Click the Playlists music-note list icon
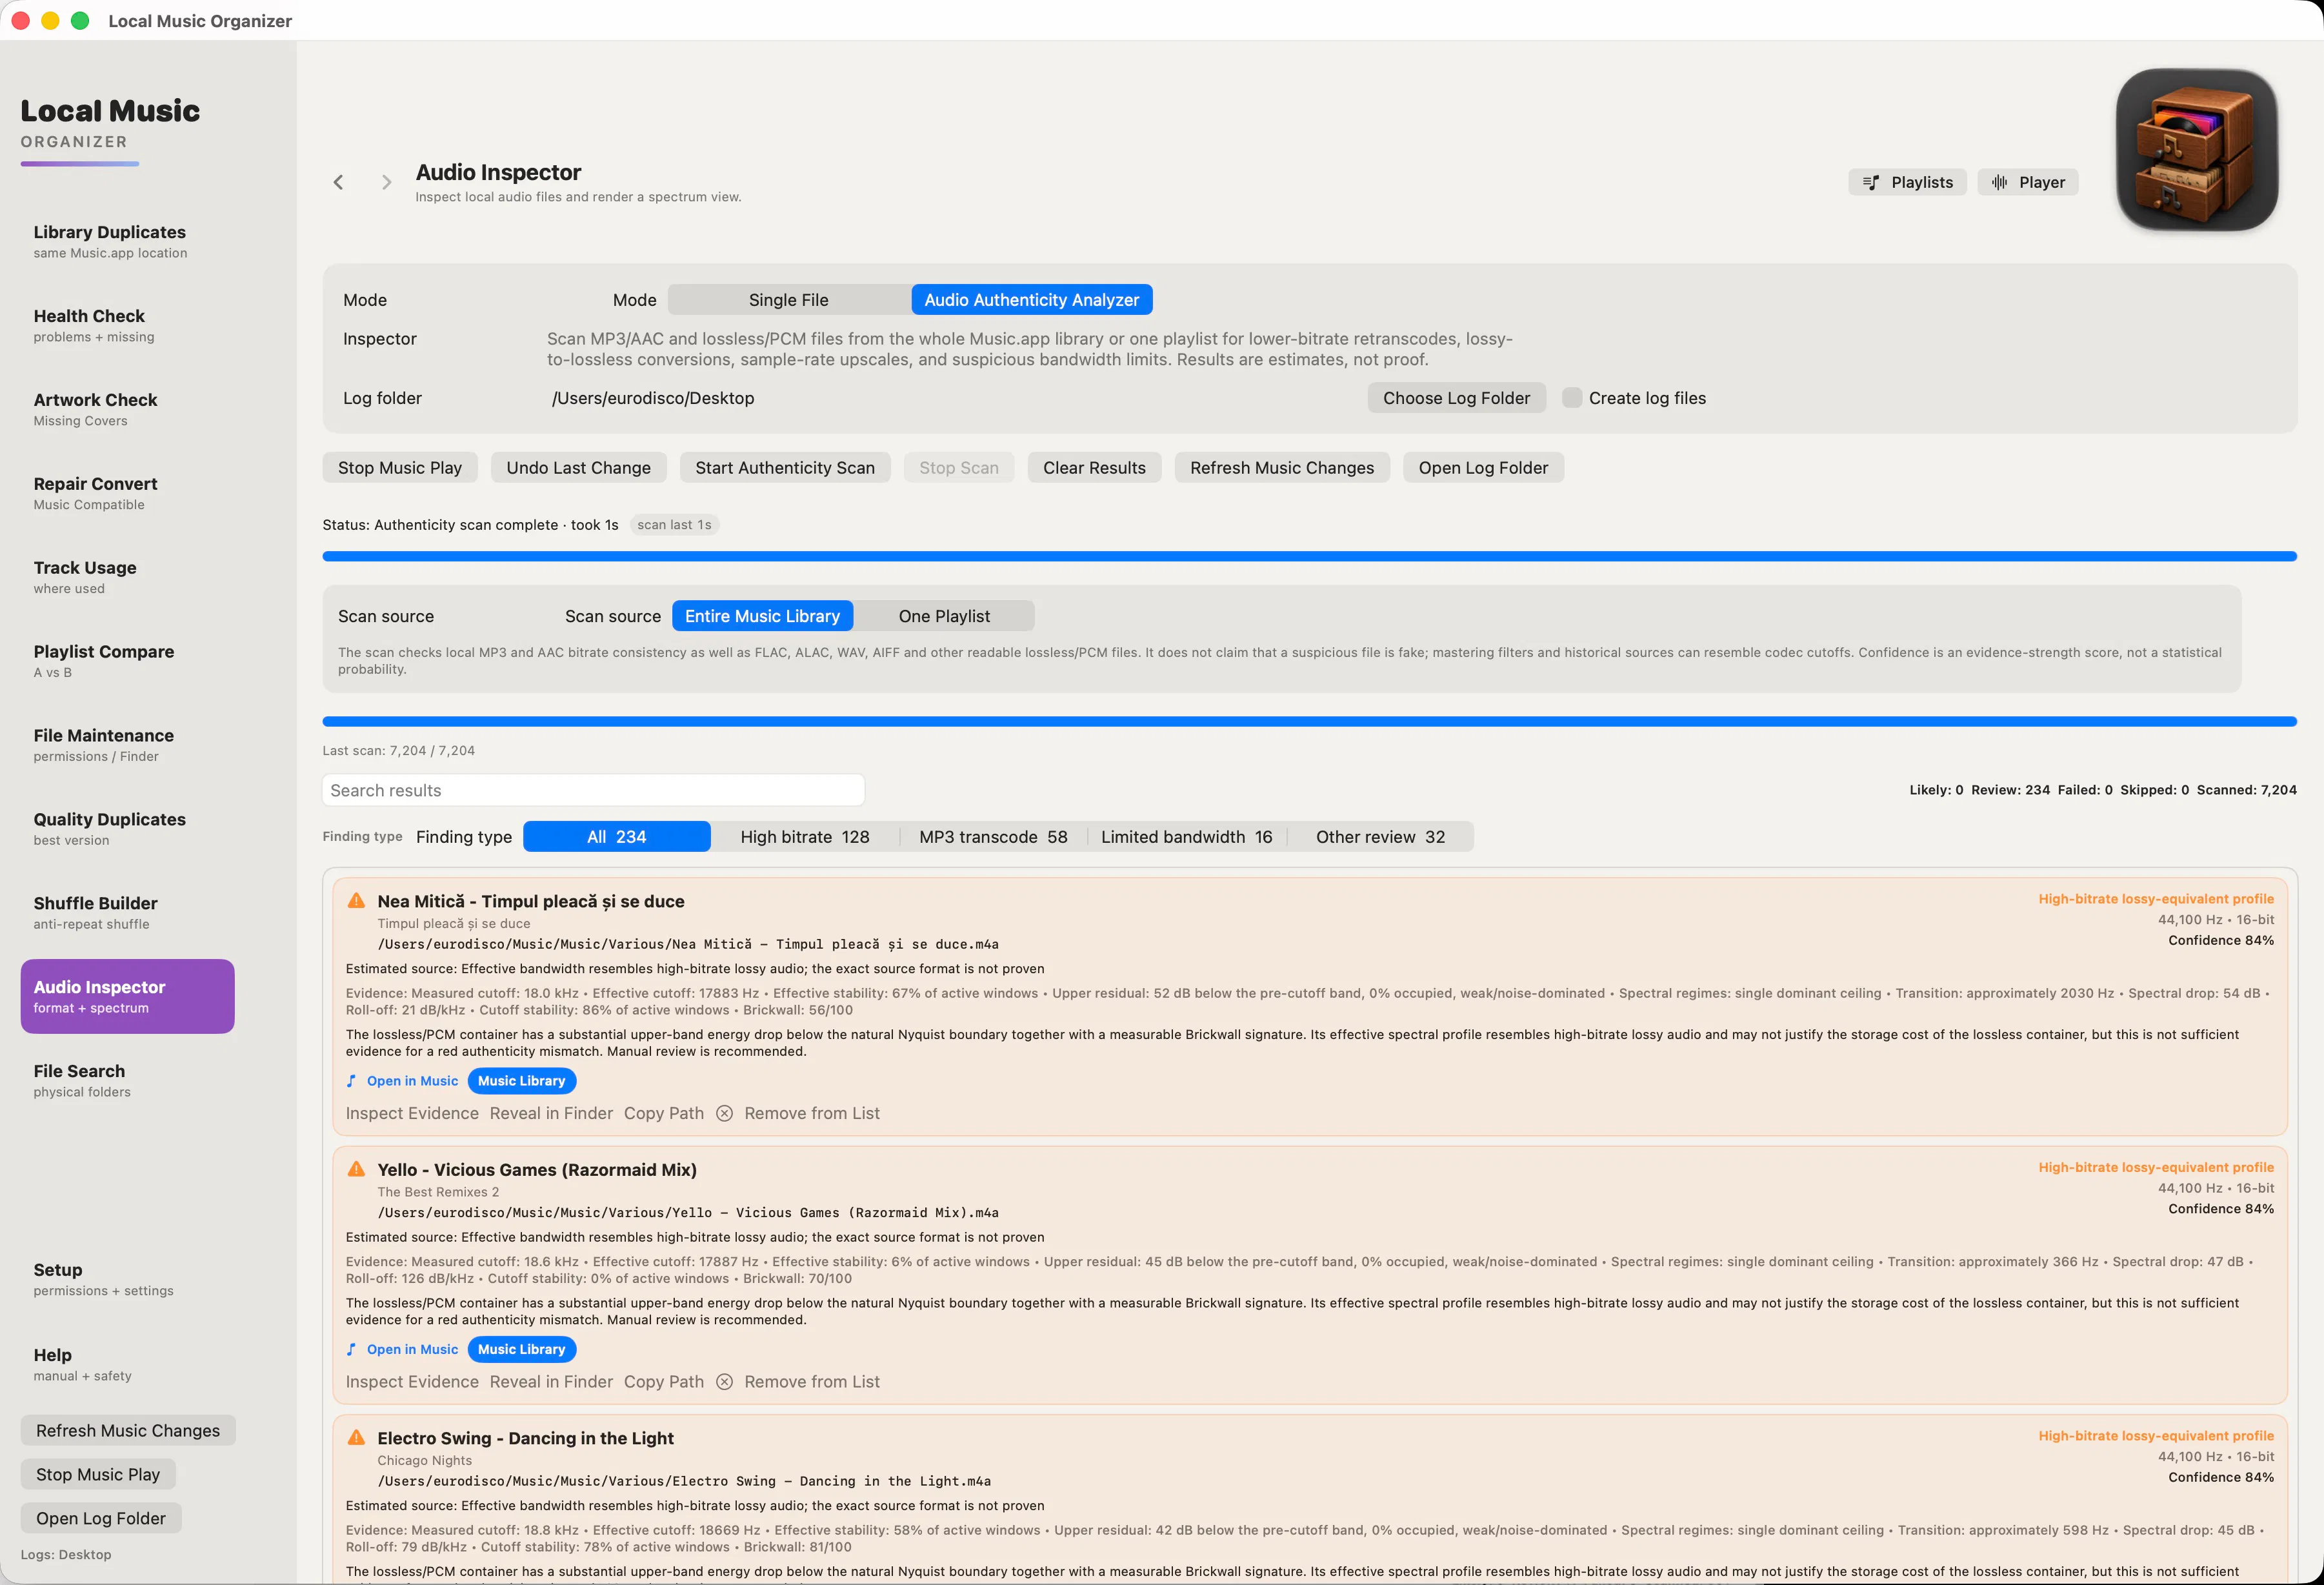Image resolution: width=2324 pixels, height=1585 pixels. click(x=1870, y=182)
